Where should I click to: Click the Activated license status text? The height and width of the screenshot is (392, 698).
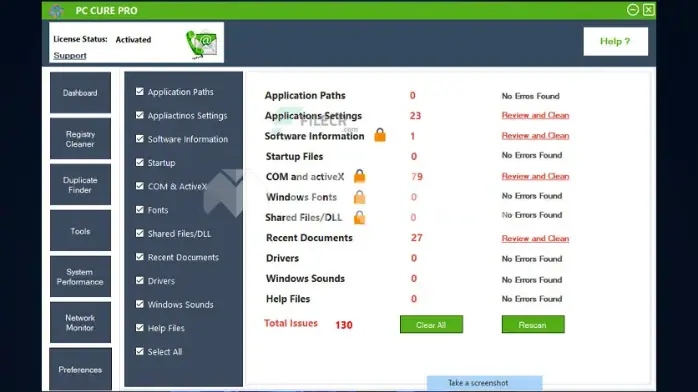click(133, 40)
